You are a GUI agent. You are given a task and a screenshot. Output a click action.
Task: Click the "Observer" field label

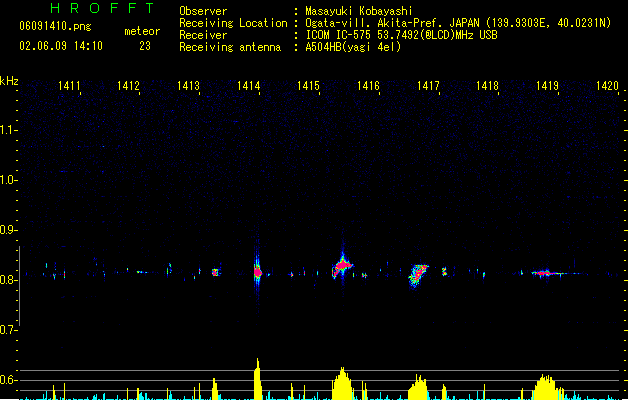coord(203,11)
